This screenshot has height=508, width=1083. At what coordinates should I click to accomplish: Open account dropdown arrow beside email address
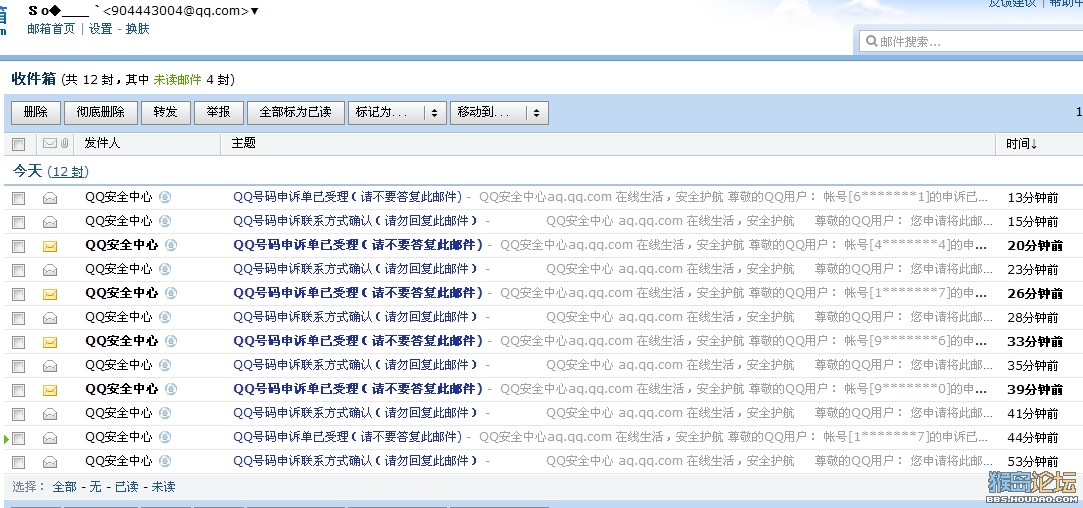click(x=255, y=11)
